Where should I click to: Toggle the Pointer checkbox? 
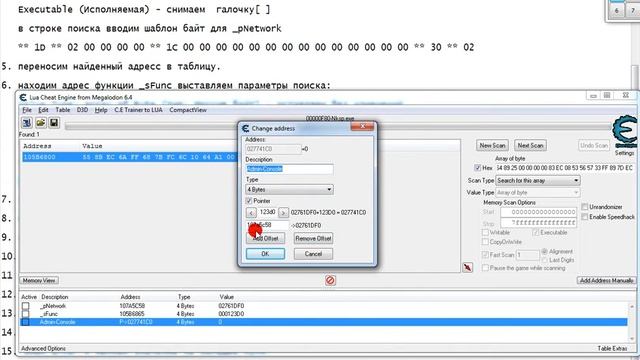pyautogui.click(x=249, y=201)
